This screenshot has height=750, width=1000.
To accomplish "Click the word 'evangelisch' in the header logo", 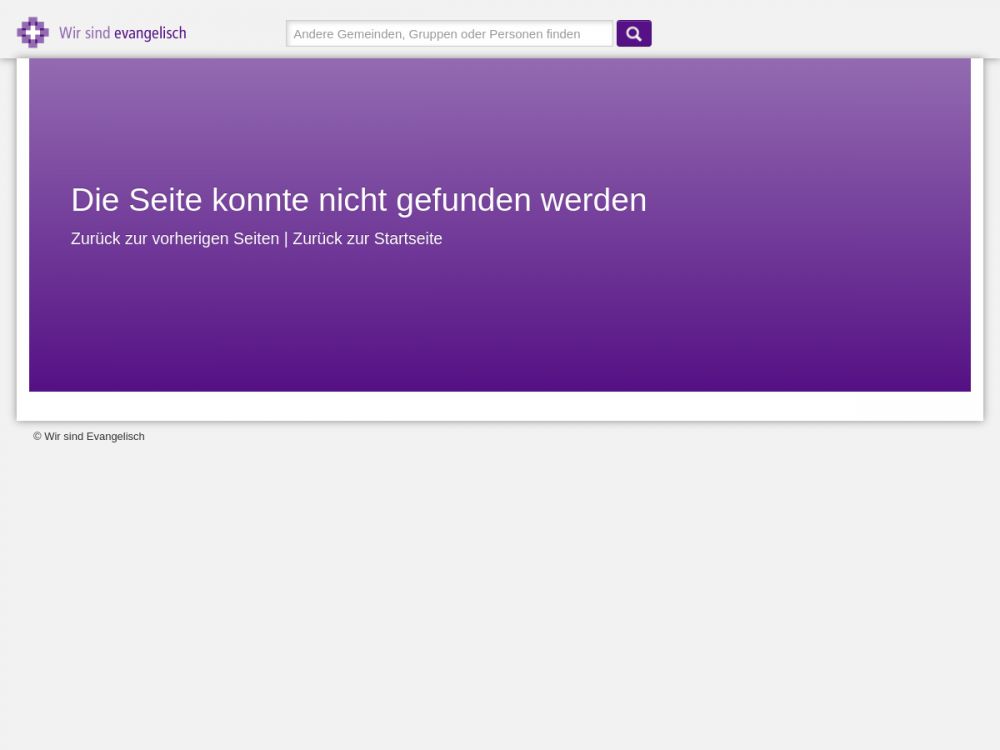I will tap(150, 33).
